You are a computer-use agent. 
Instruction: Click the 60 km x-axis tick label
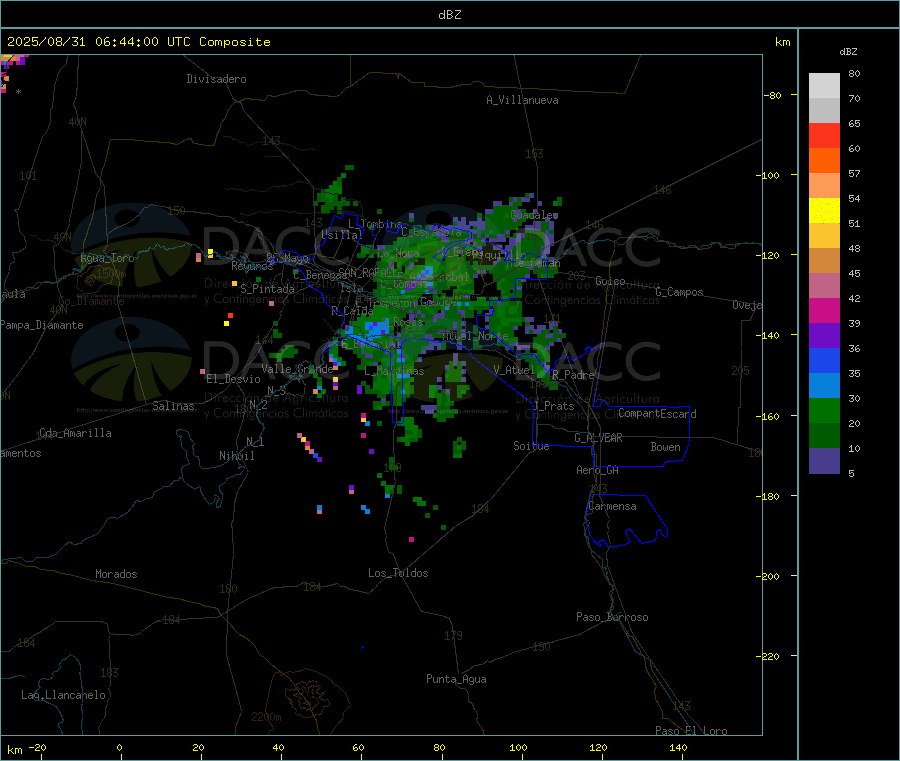(358, 747)
